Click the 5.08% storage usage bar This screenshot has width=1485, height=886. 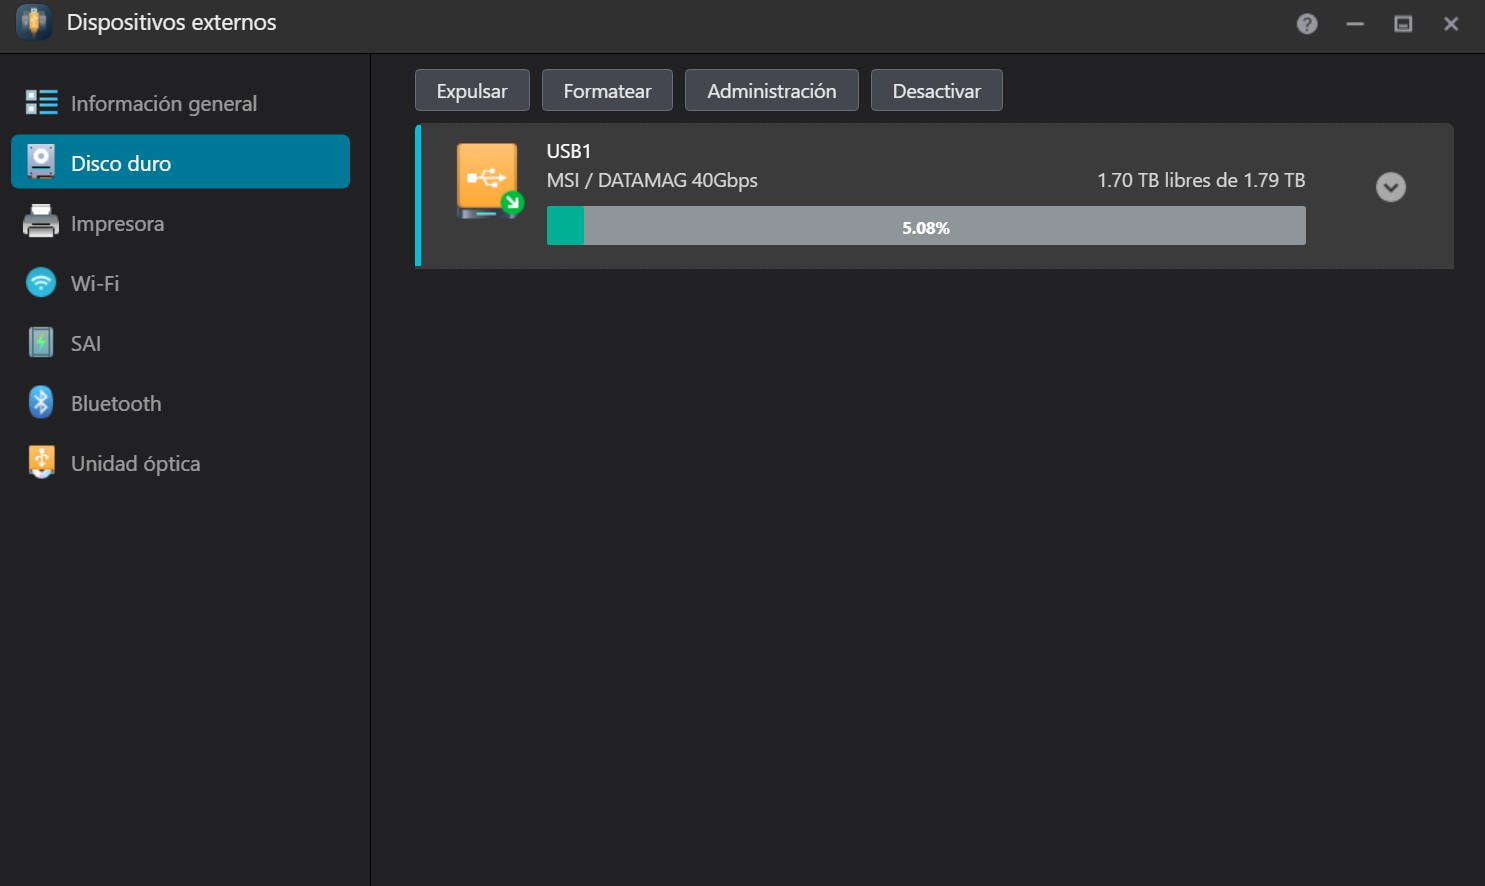coord(926,226)
